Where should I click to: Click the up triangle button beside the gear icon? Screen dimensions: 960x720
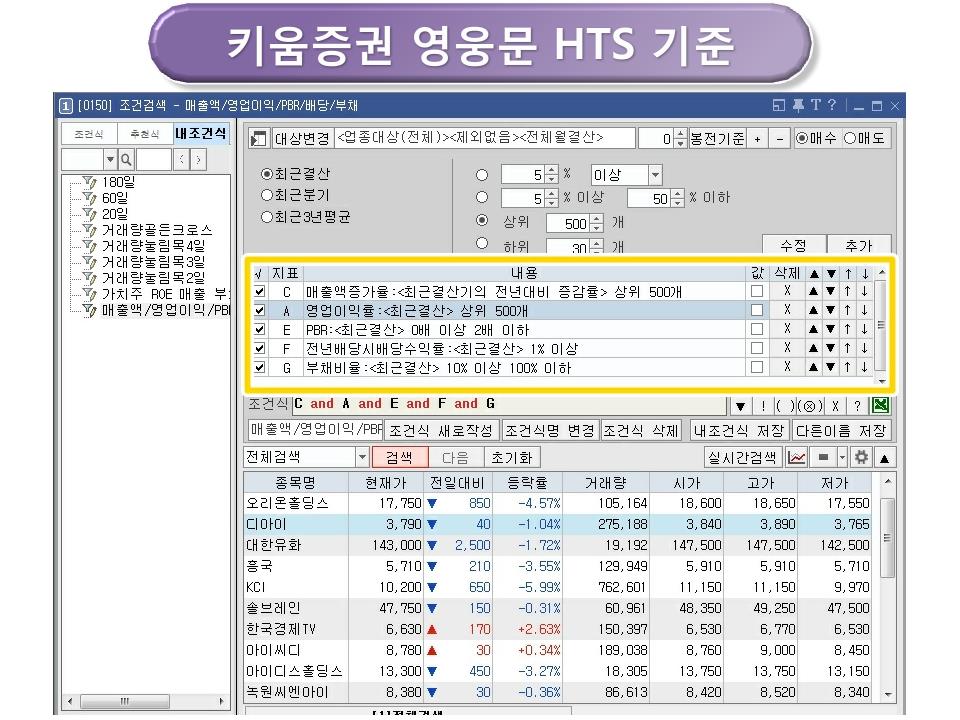[x=884, y=458]
